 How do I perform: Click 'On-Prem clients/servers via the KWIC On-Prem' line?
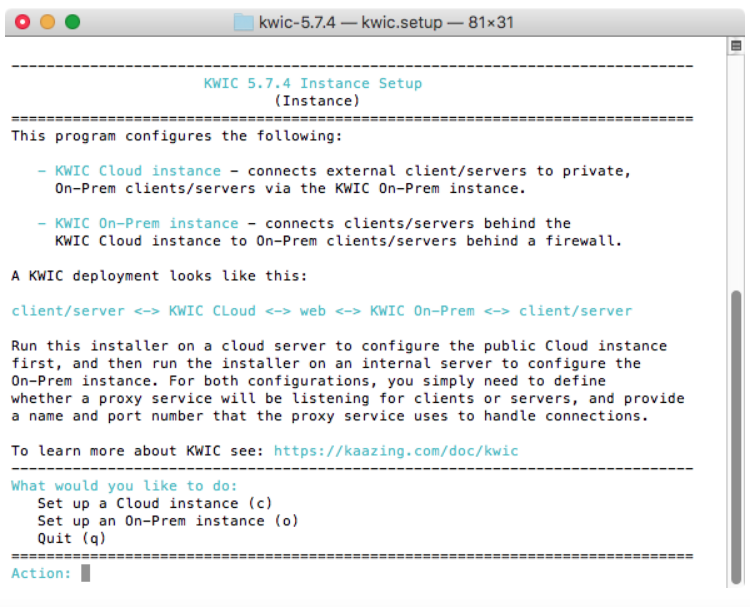tap(290, 188)
